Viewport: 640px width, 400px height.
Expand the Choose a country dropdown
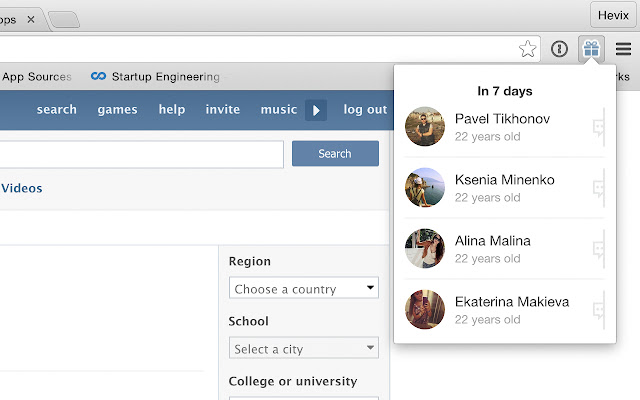pyautogui.click(x=304, y=289)
